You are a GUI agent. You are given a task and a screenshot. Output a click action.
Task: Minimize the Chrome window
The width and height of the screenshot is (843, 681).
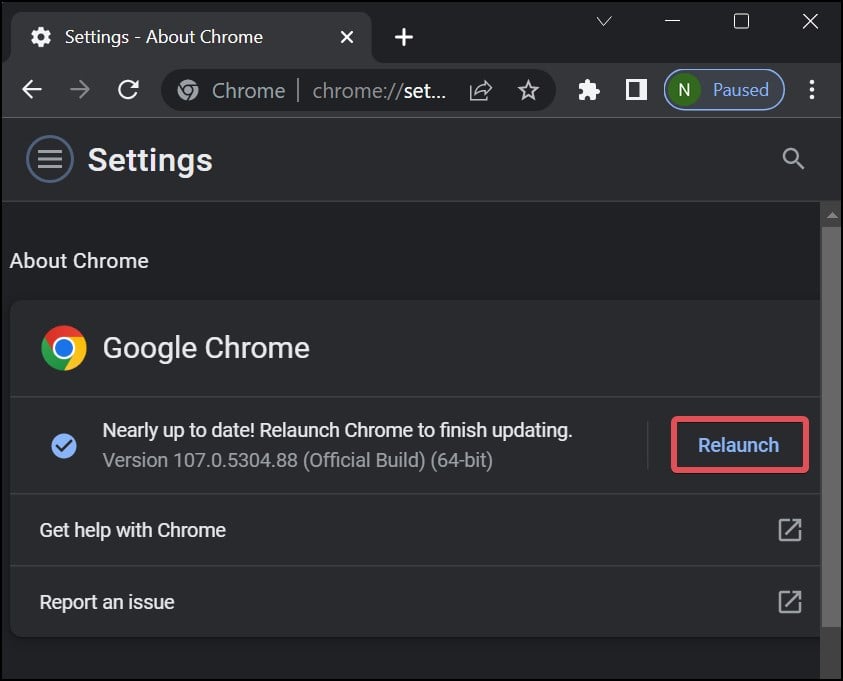(673, 21)
